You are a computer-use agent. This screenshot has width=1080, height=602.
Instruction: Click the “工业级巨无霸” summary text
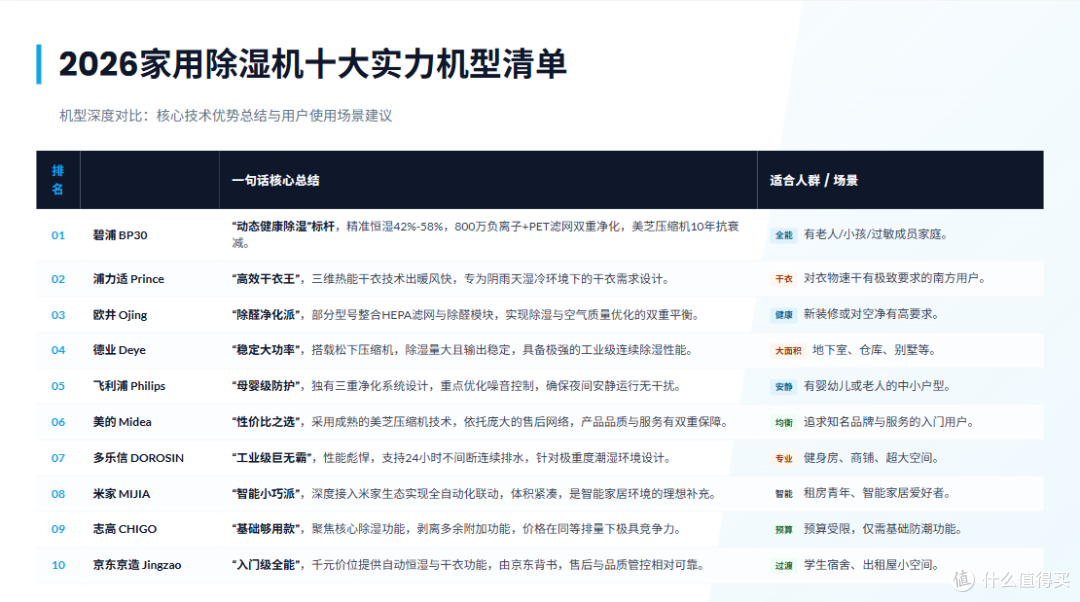pos(272,457)
